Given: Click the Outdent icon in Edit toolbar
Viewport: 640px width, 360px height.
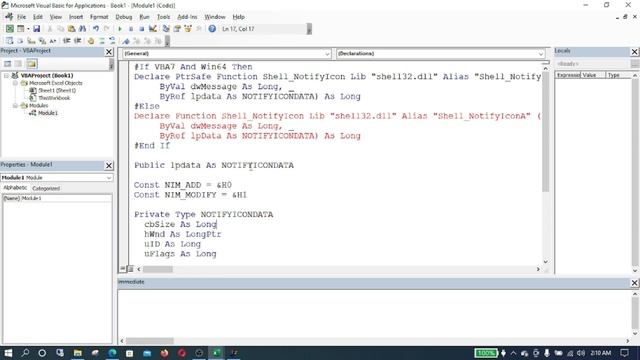Looking at the screenshot, I should pos(78,41).
